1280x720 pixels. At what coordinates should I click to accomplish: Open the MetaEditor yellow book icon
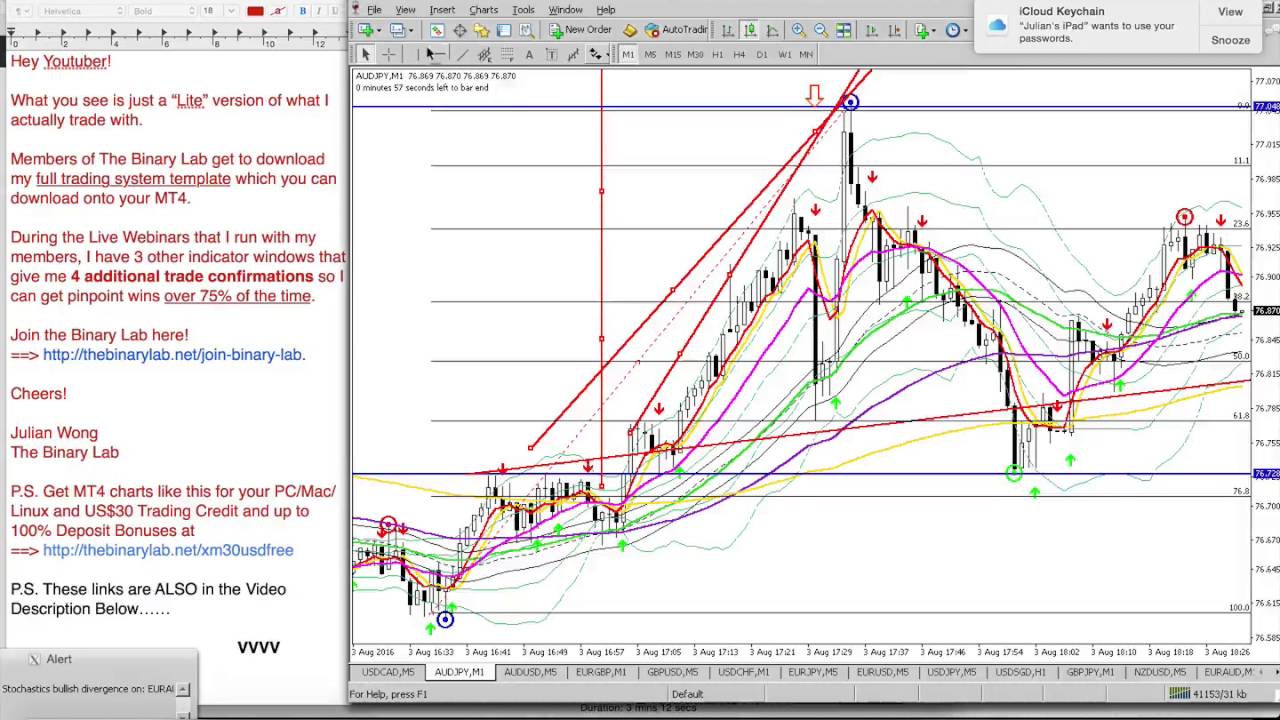[x=630, y=30]
